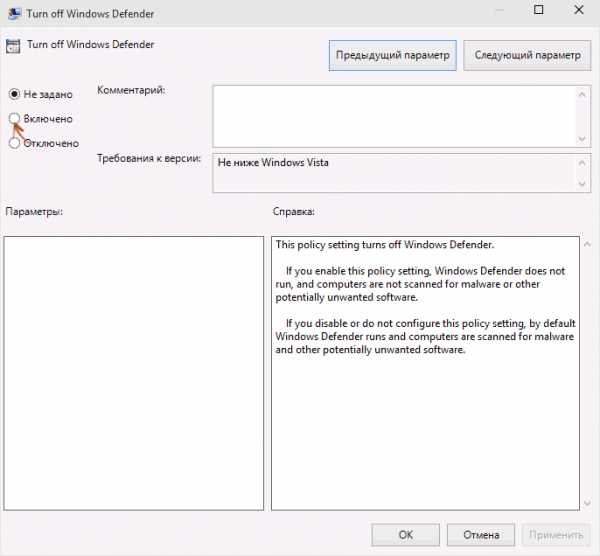The height and width of the screenshot is (556, 600).
Task: Confirm with the OK button
Action: tap(406, 535)
